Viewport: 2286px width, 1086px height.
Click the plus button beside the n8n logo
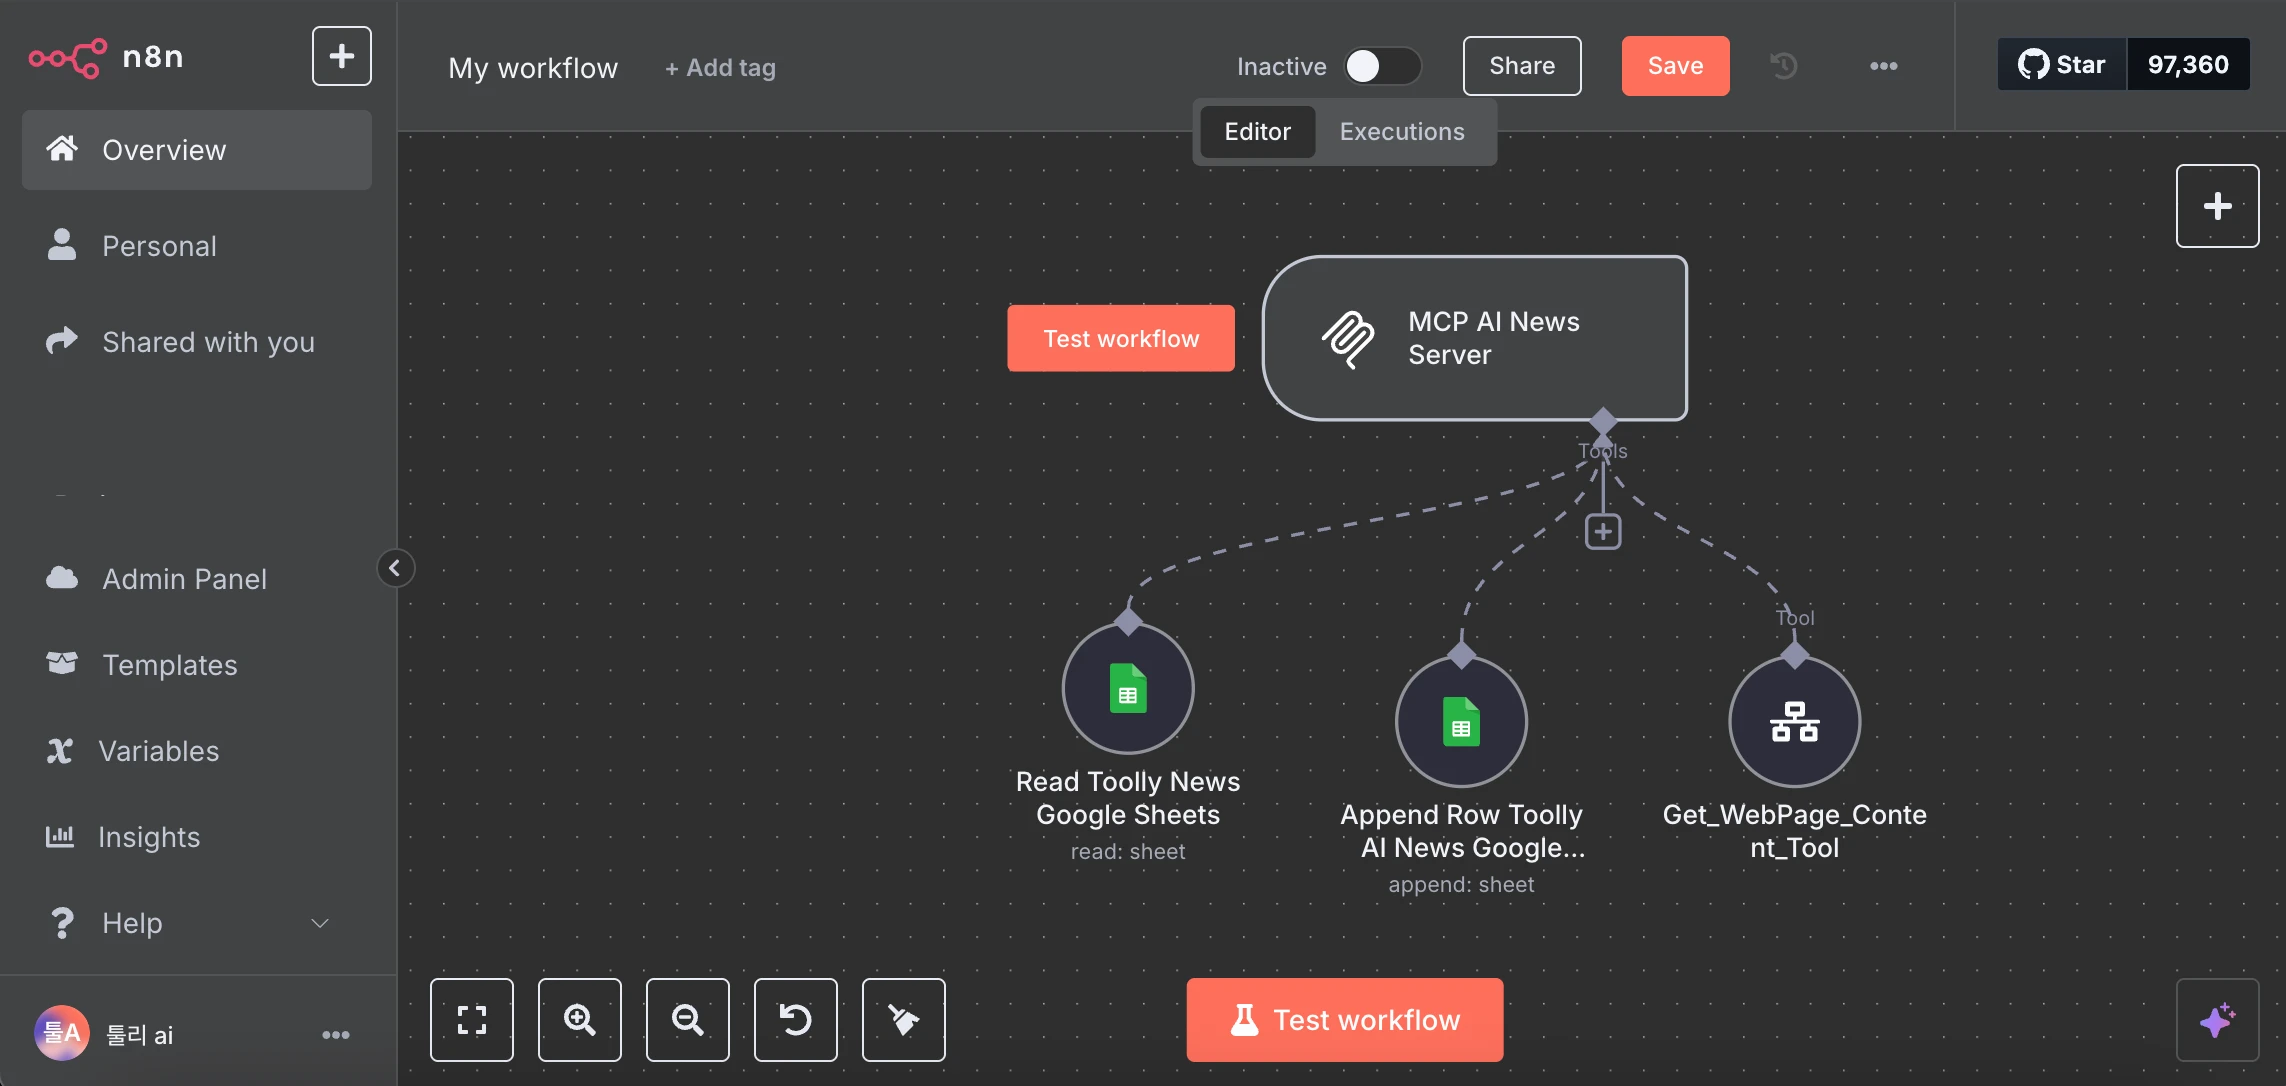point(342,56)
